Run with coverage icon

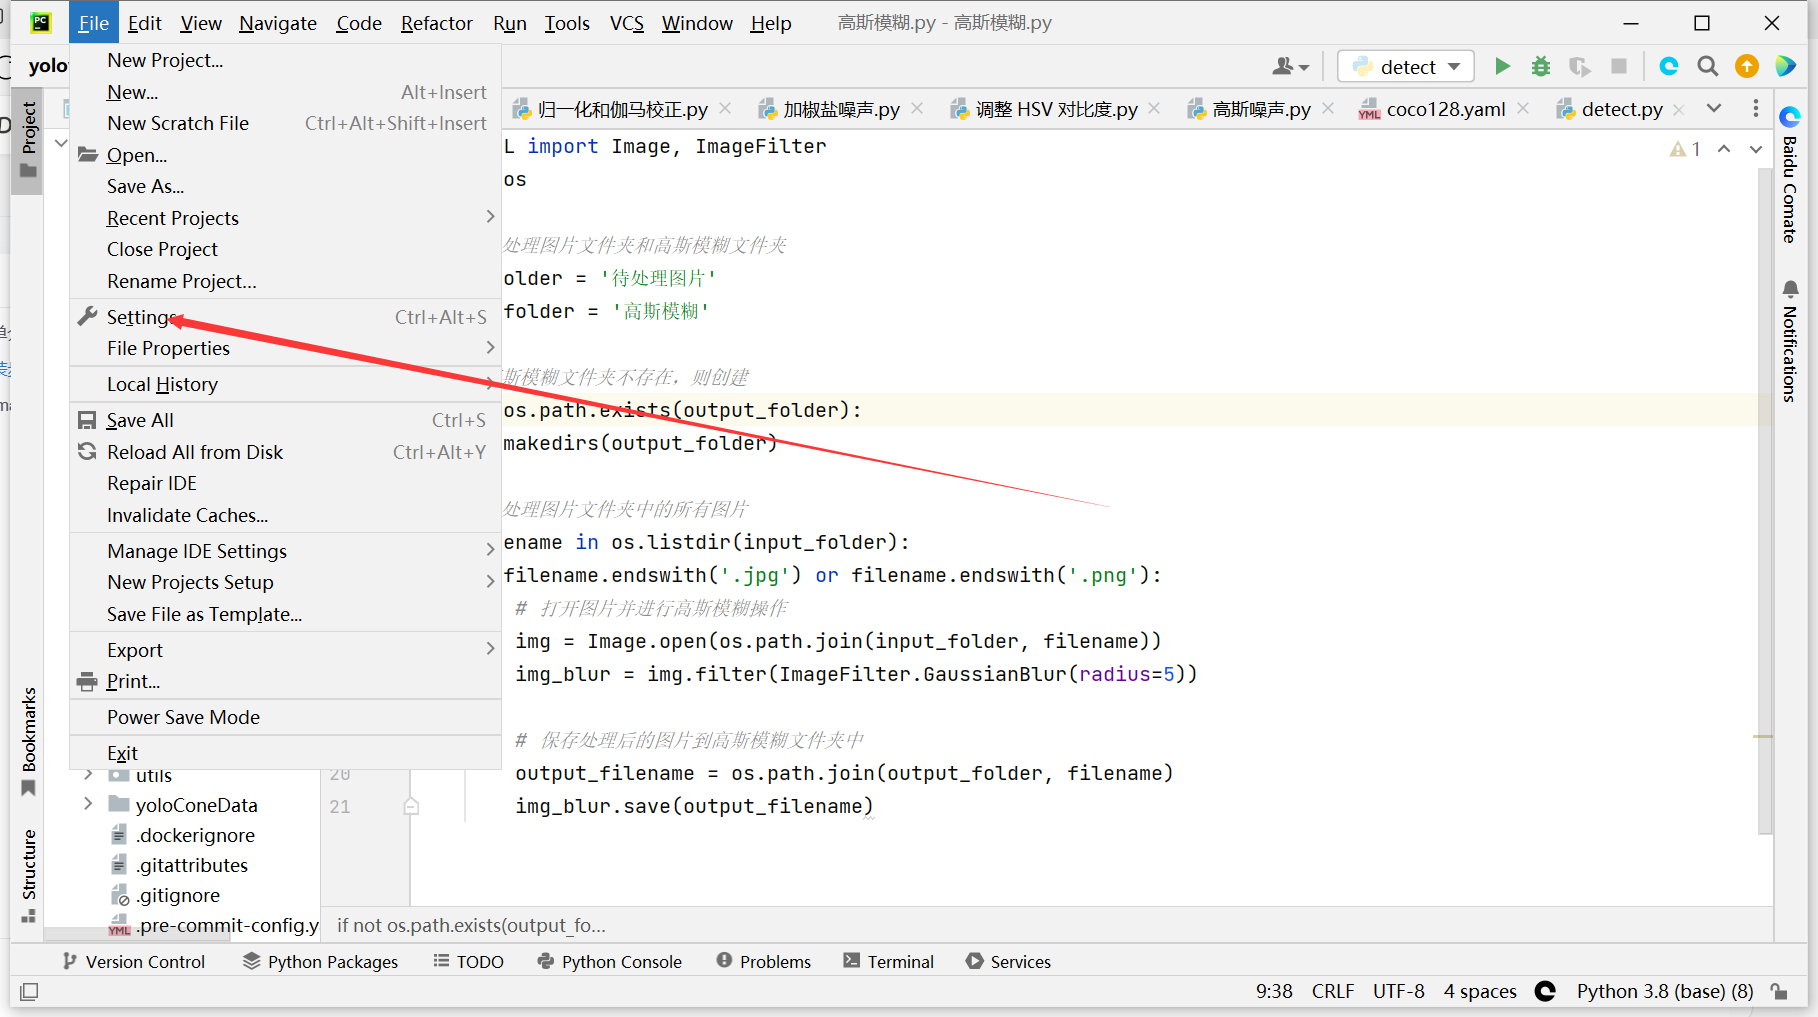(x=1580, y=66)
